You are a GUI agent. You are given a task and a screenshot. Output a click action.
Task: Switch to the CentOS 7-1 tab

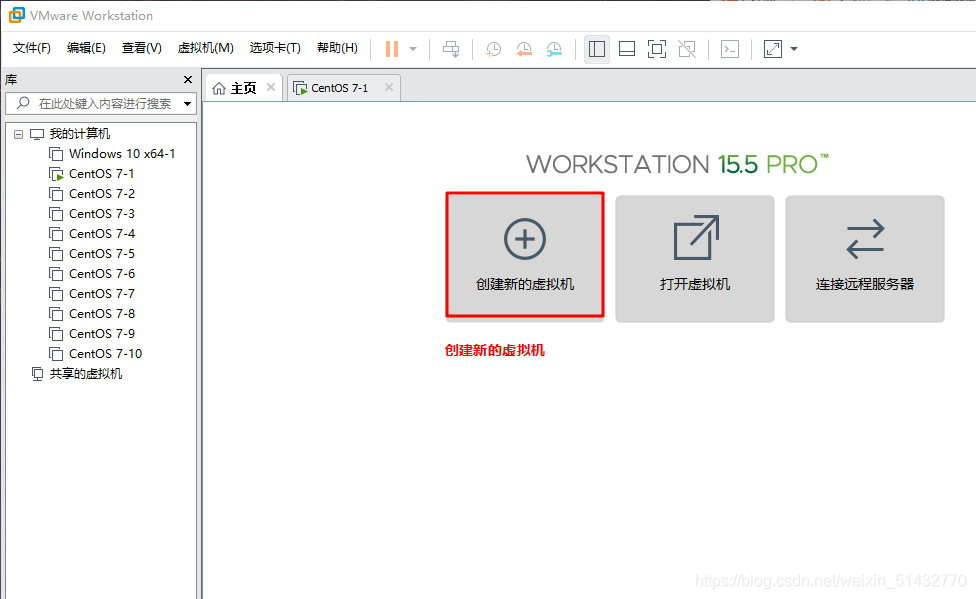(x=336, y=87)
